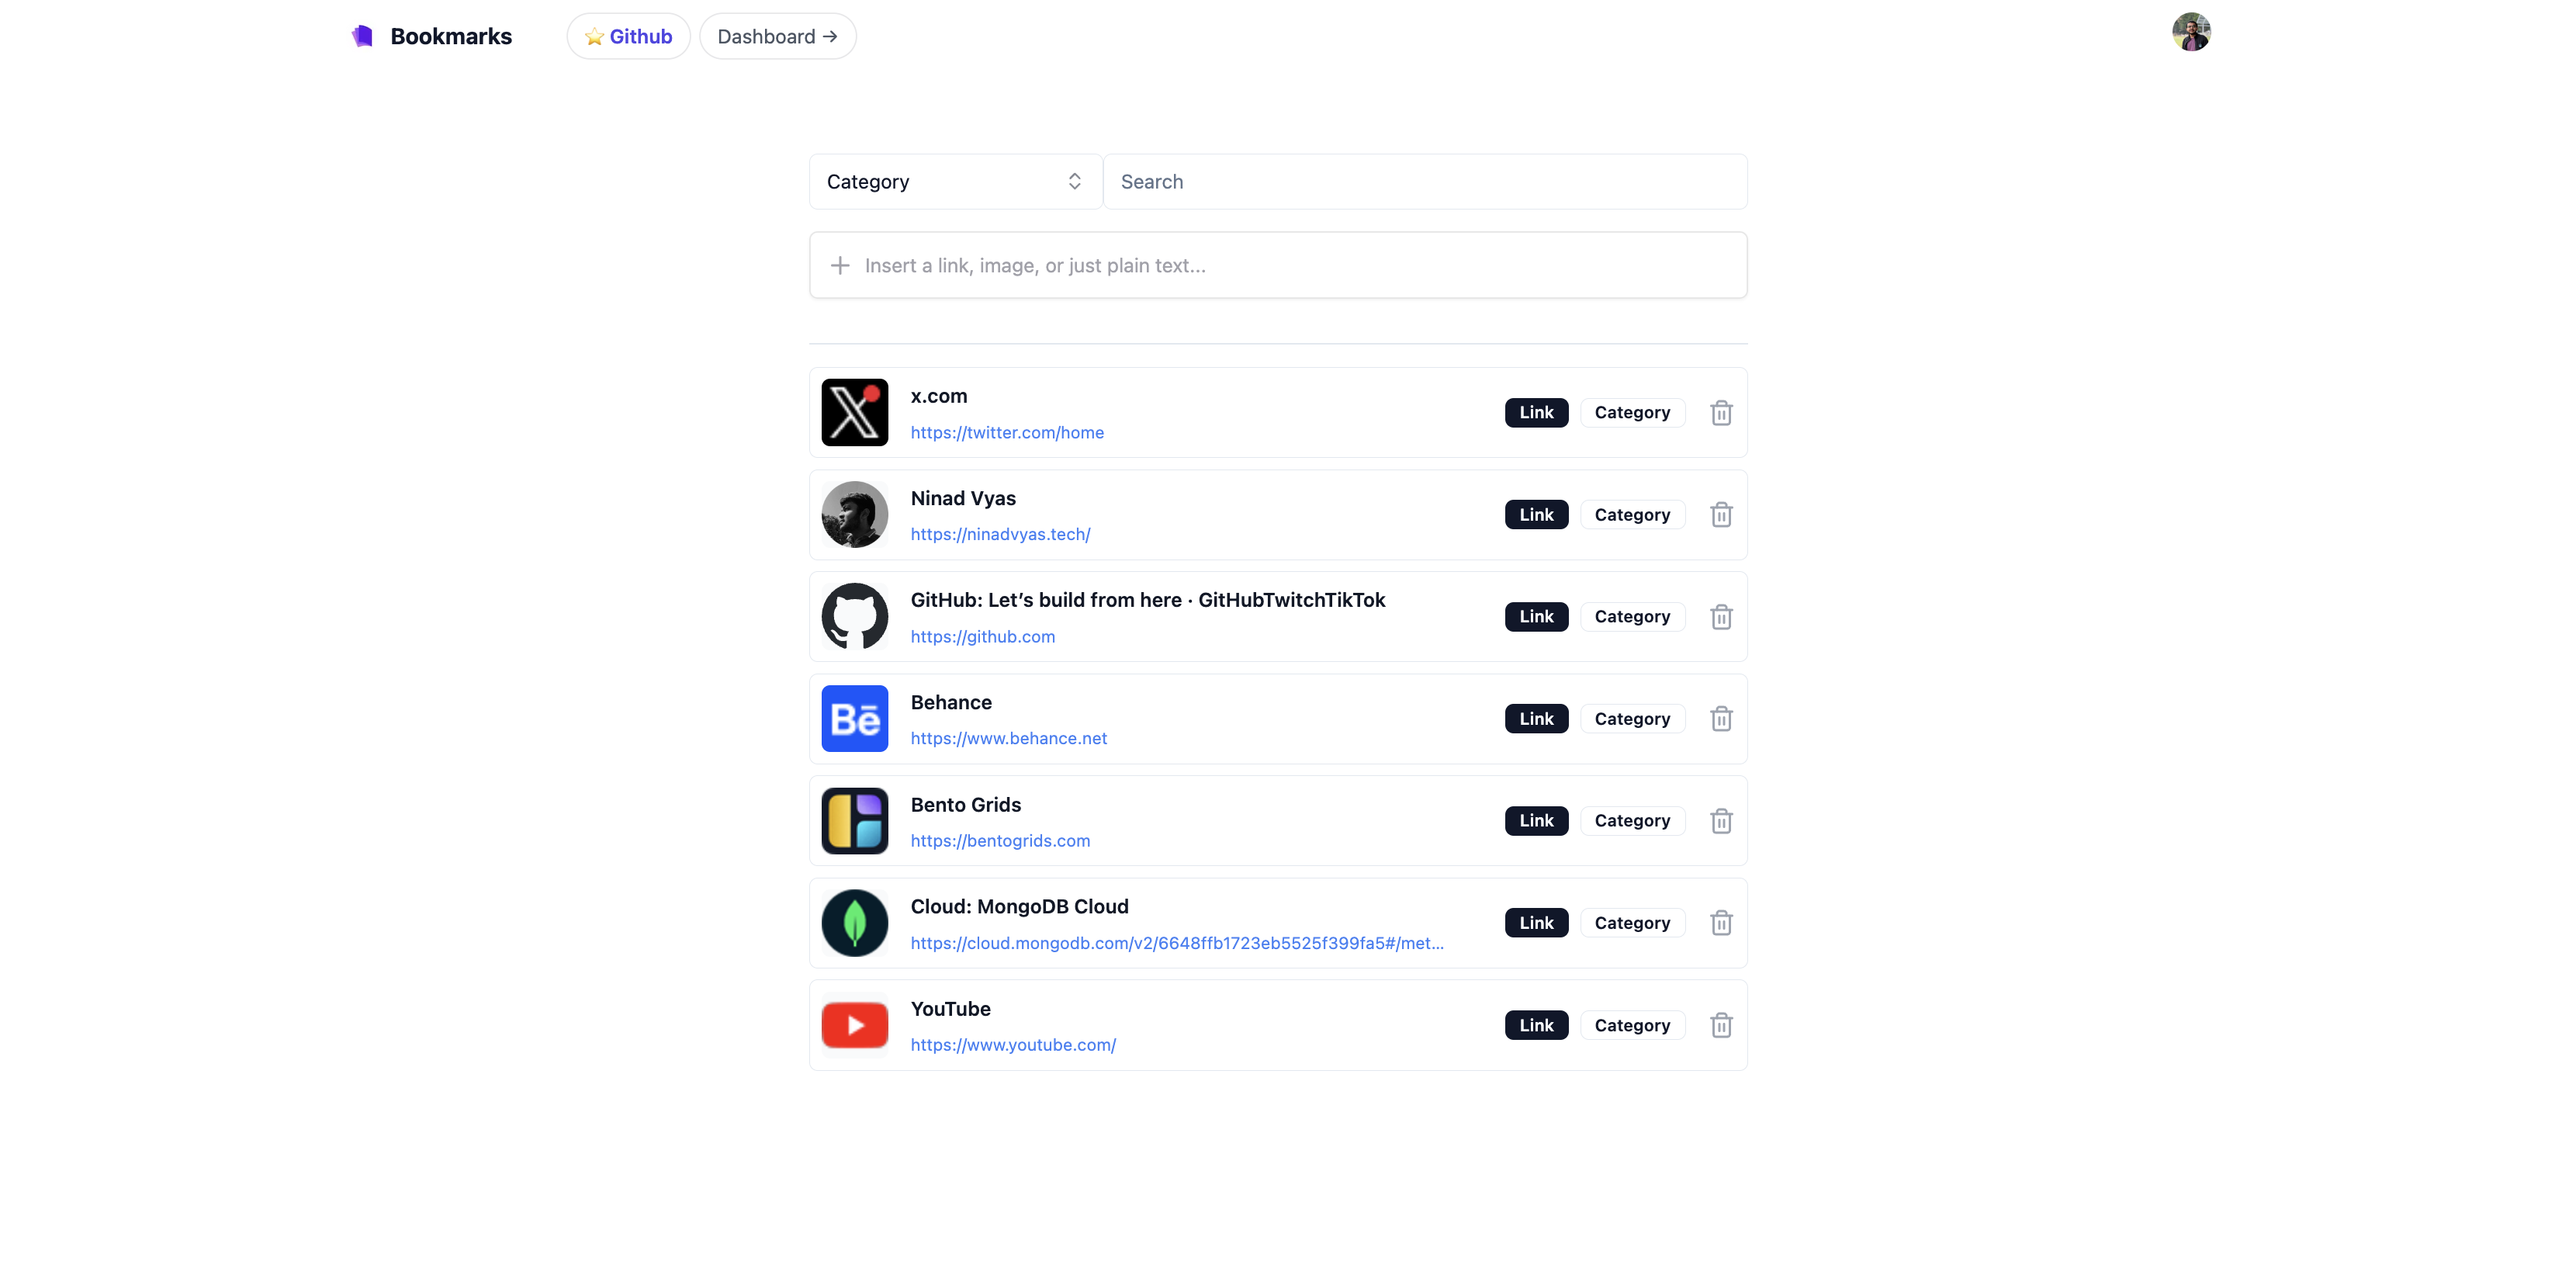The height and width of the screenshot is (1282, 2576).
Task: Click the x.com bookmark favicon
Action: (854, 412)
